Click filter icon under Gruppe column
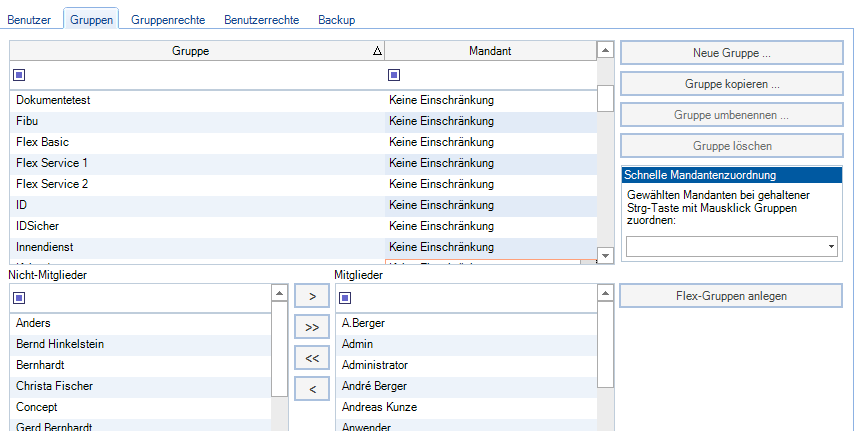The image size is (854, 431). (x=18, y=75)
